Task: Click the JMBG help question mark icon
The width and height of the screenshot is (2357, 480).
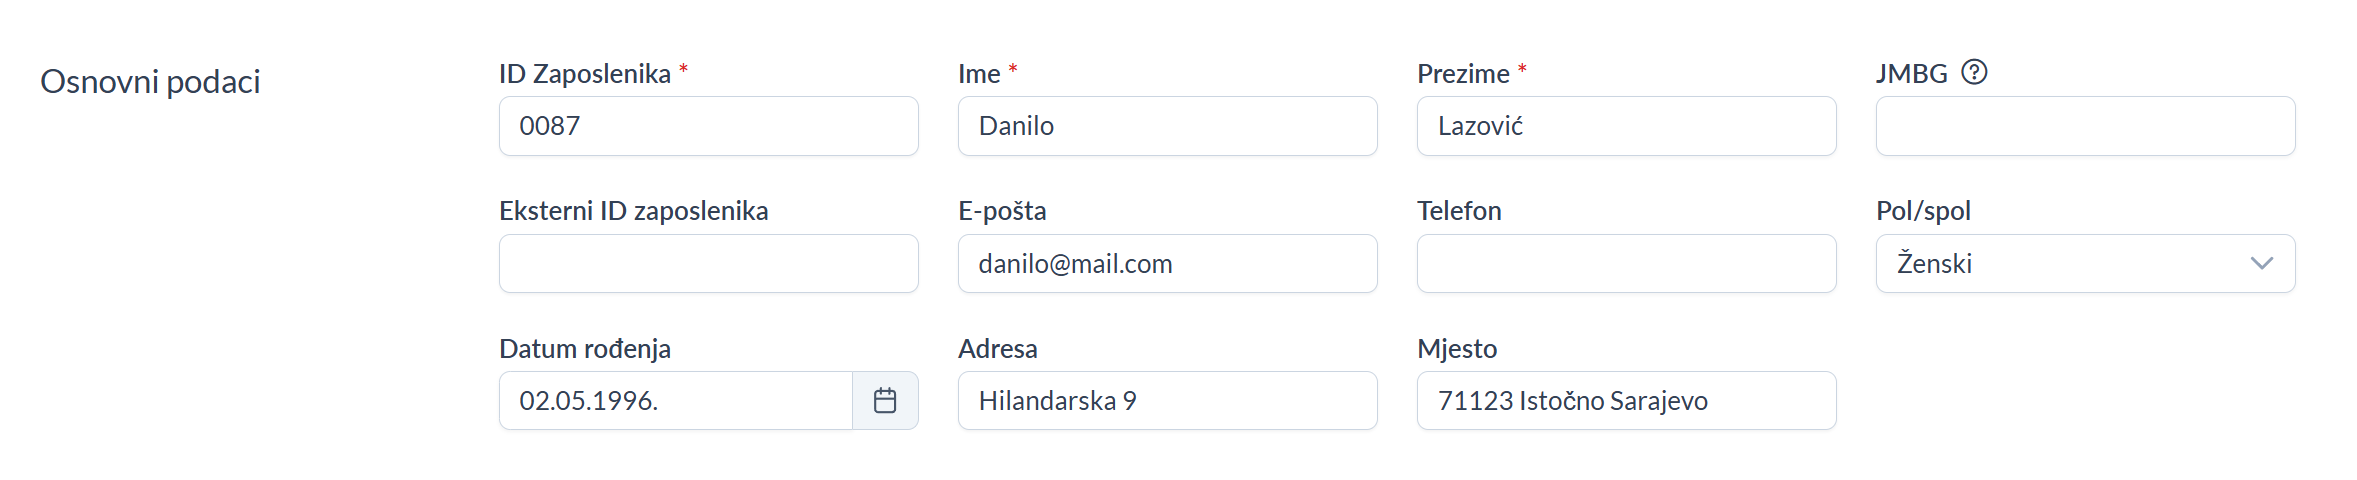Action: pos(1973,73)
